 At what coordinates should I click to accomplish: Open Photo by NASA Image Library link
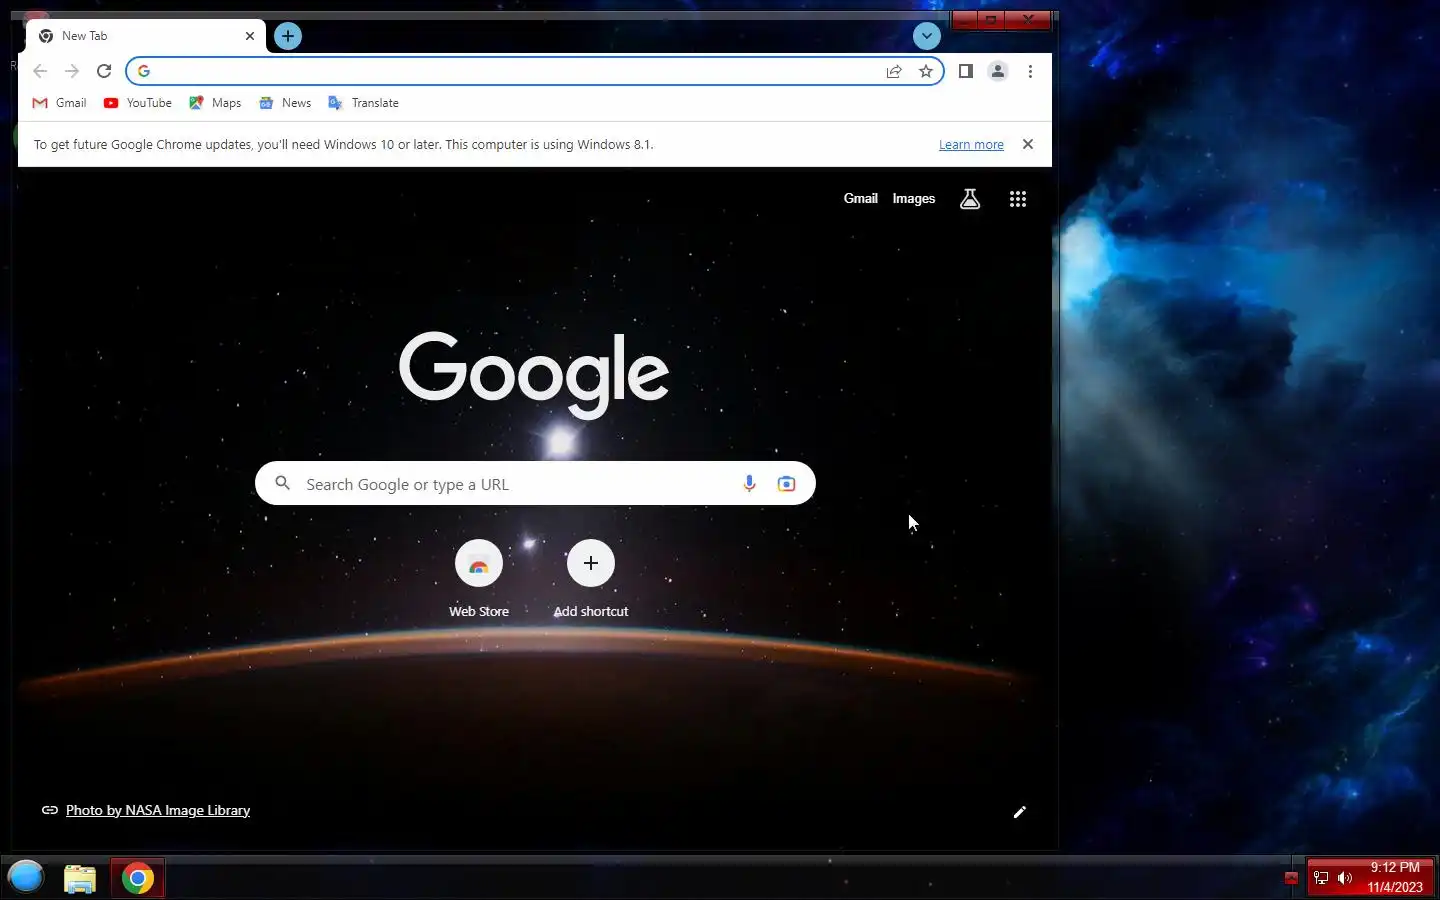pyautogui.click(x=158, y=811)
